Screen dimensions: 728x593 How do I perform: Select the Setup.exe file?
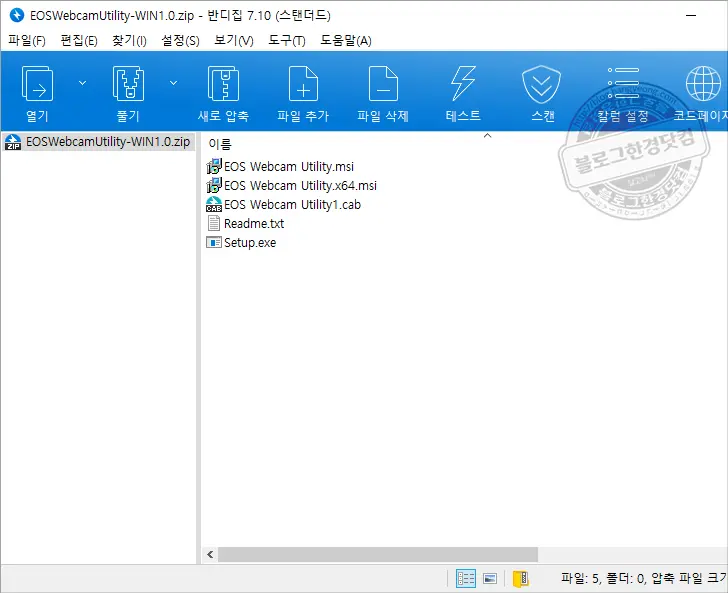pyautogui.click(x=241, y=242)
